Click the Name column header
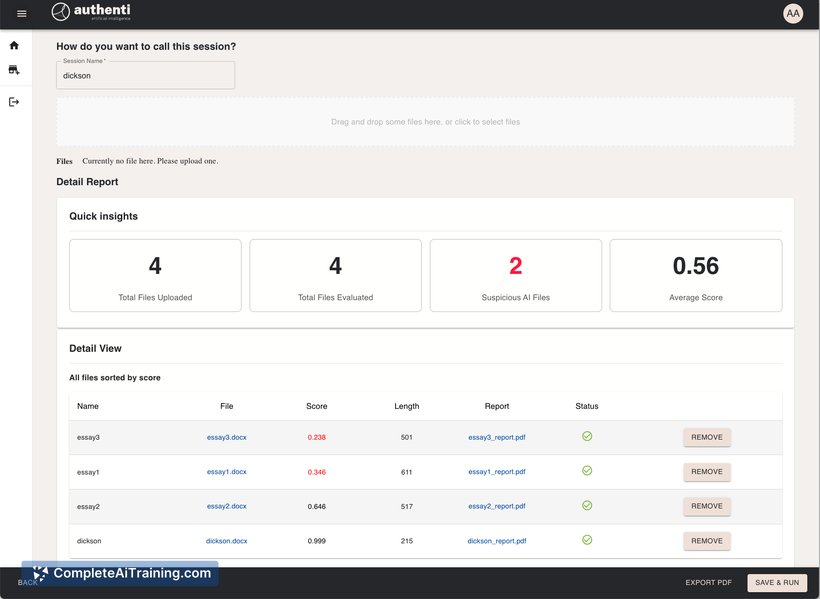This screenshot has height=599, width=820. 88,406
